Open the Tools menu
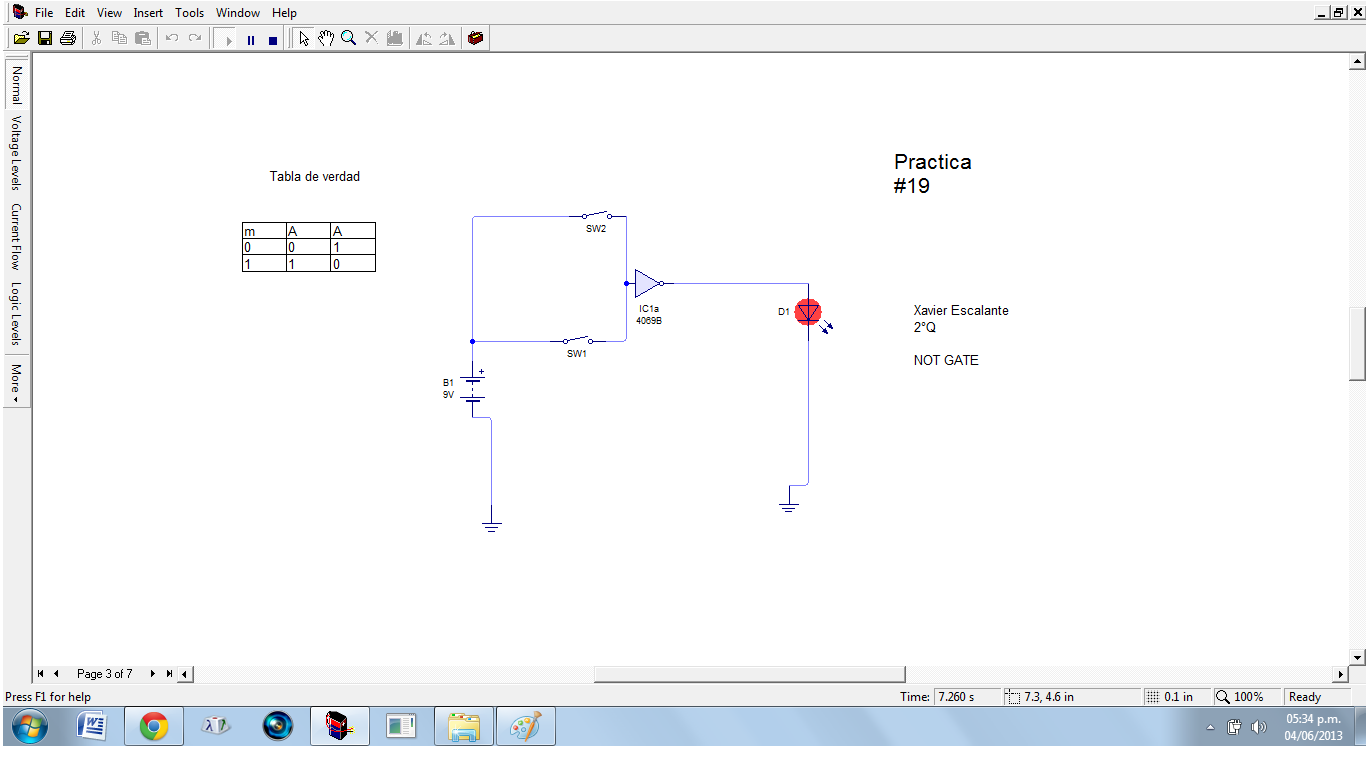This screenshot has width=1366, height=768. pyautogui.click(x=189, y=12)
